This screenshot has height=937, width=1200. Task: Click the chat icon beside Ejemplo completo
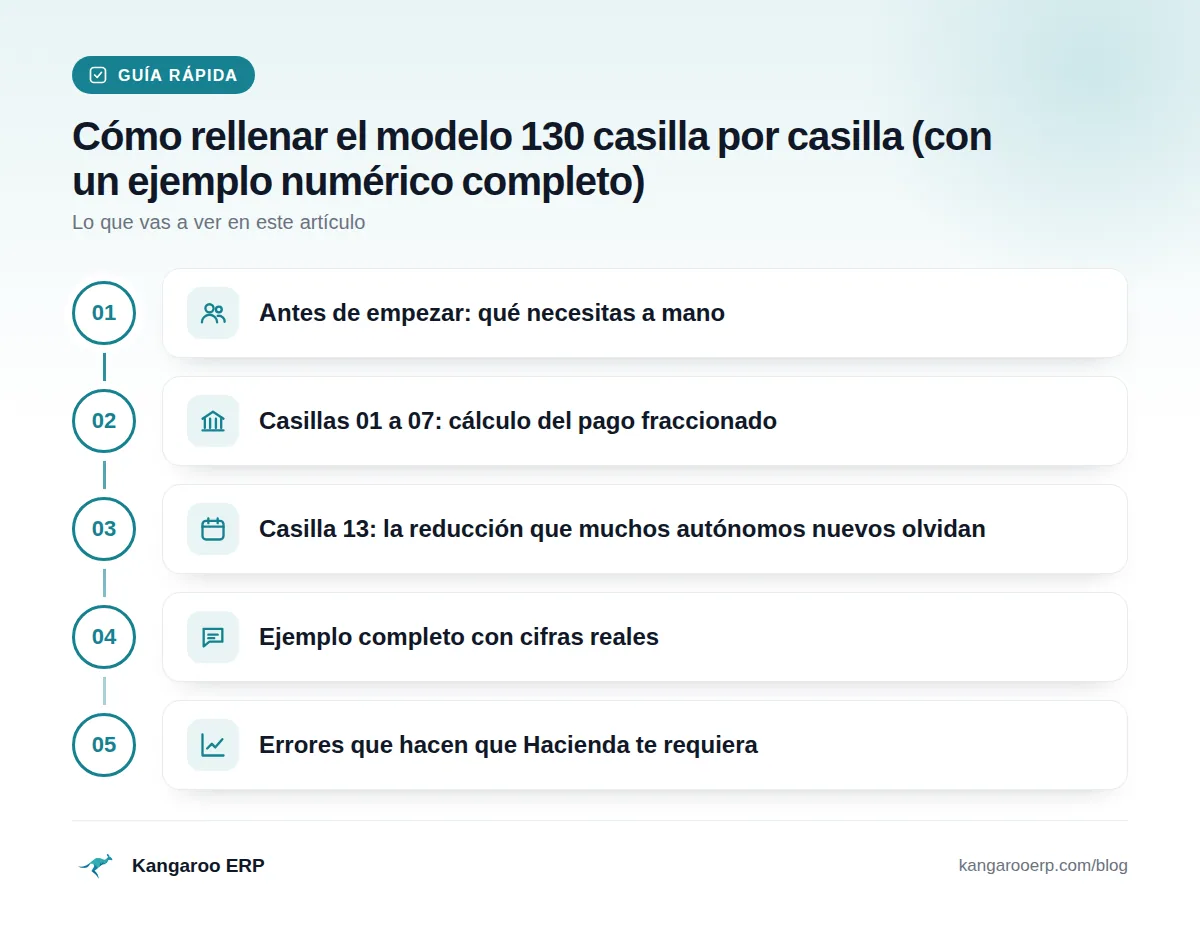(213, 637)
